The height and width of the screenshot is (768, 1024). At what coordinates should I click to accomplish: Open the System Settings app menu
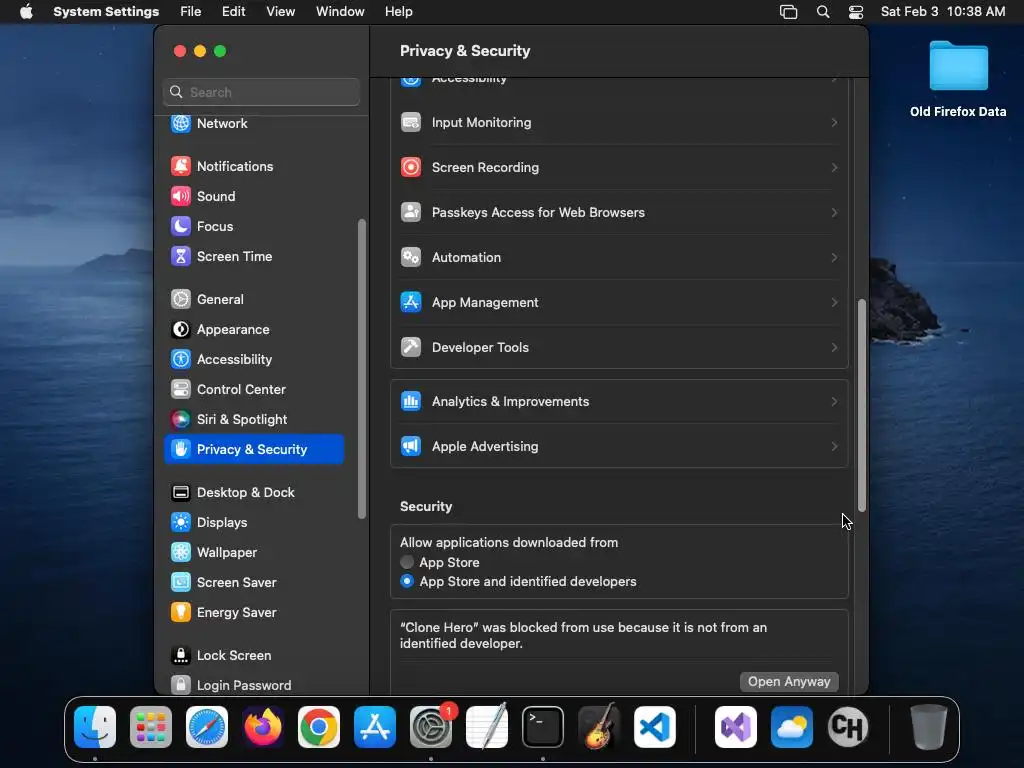click(x=106, y=12)
